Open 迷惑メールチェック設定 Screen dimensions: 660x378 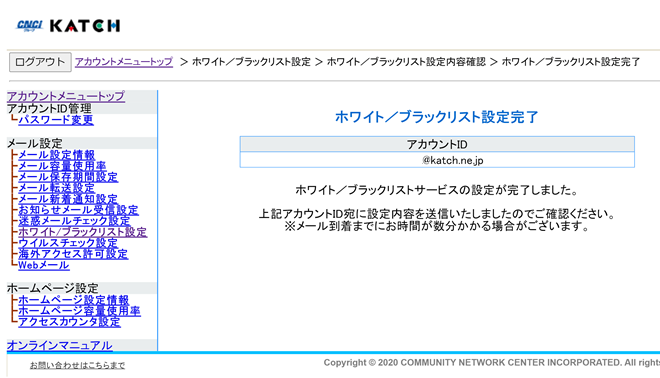click(x=74, y=221)
